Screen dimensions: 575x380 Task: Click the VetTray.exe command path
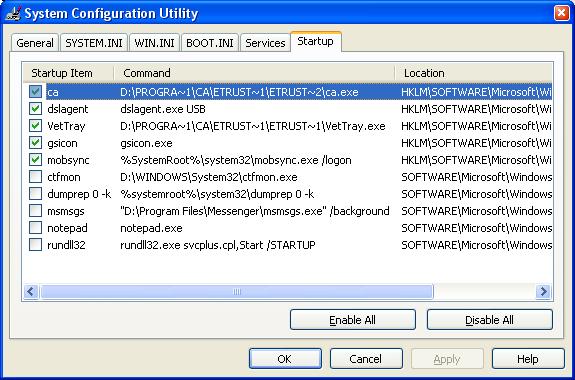[x=253, y=126]
